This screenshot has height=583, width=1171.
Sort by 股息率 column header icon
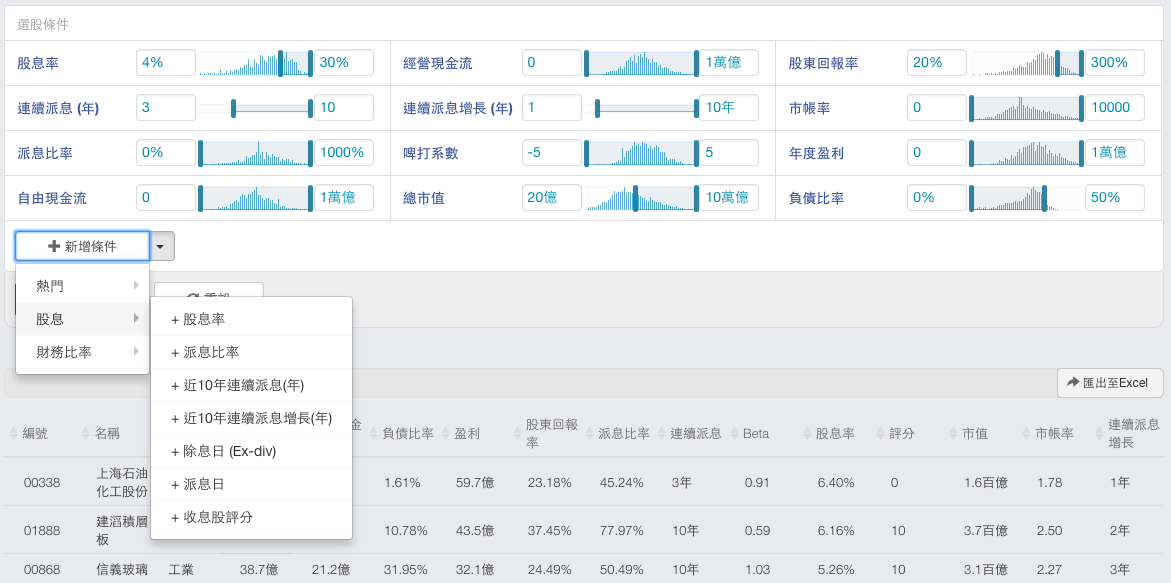point(807,433)
